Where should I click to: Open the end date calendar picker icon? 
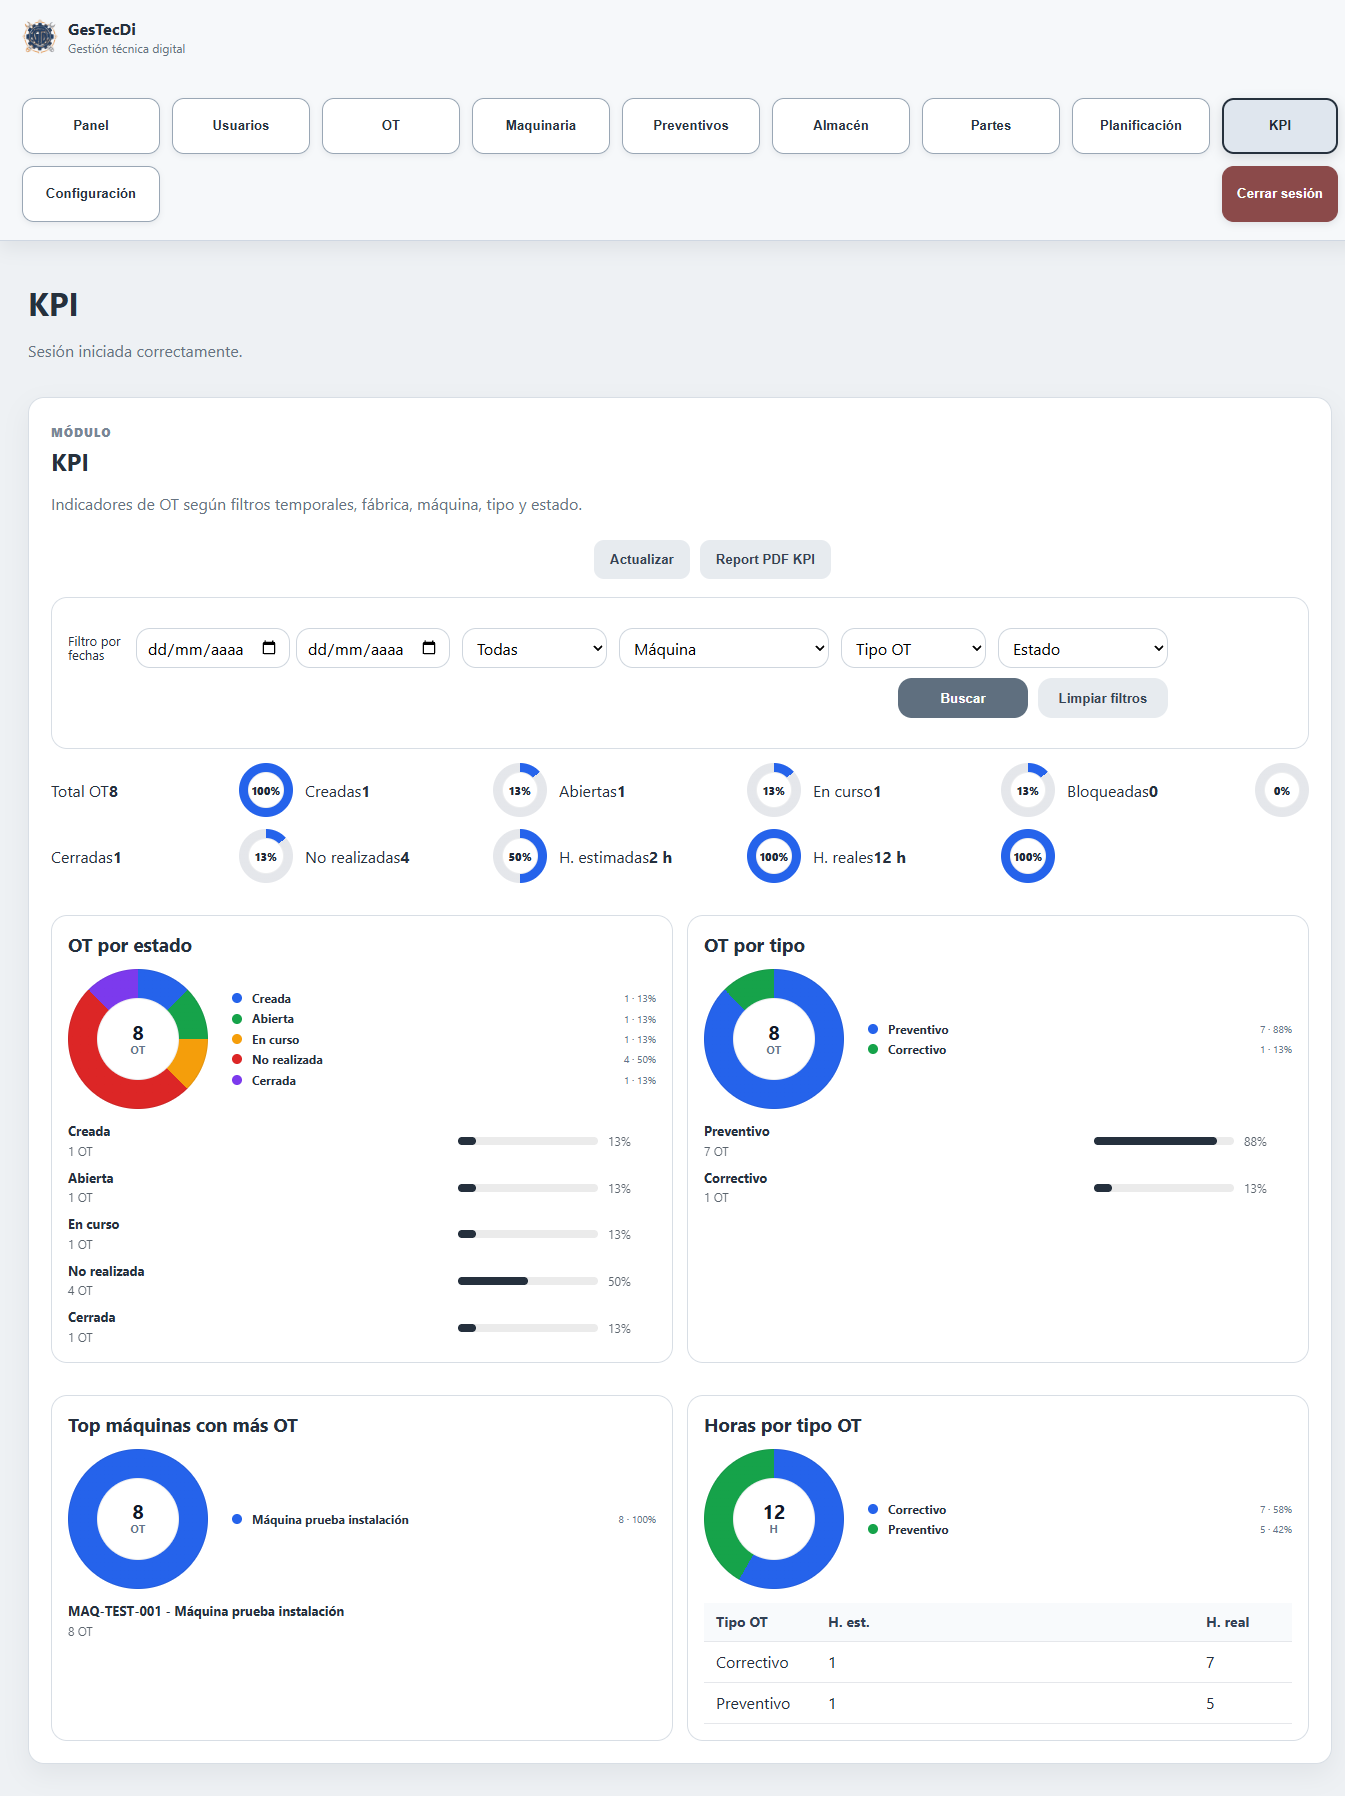coord(429,648)
